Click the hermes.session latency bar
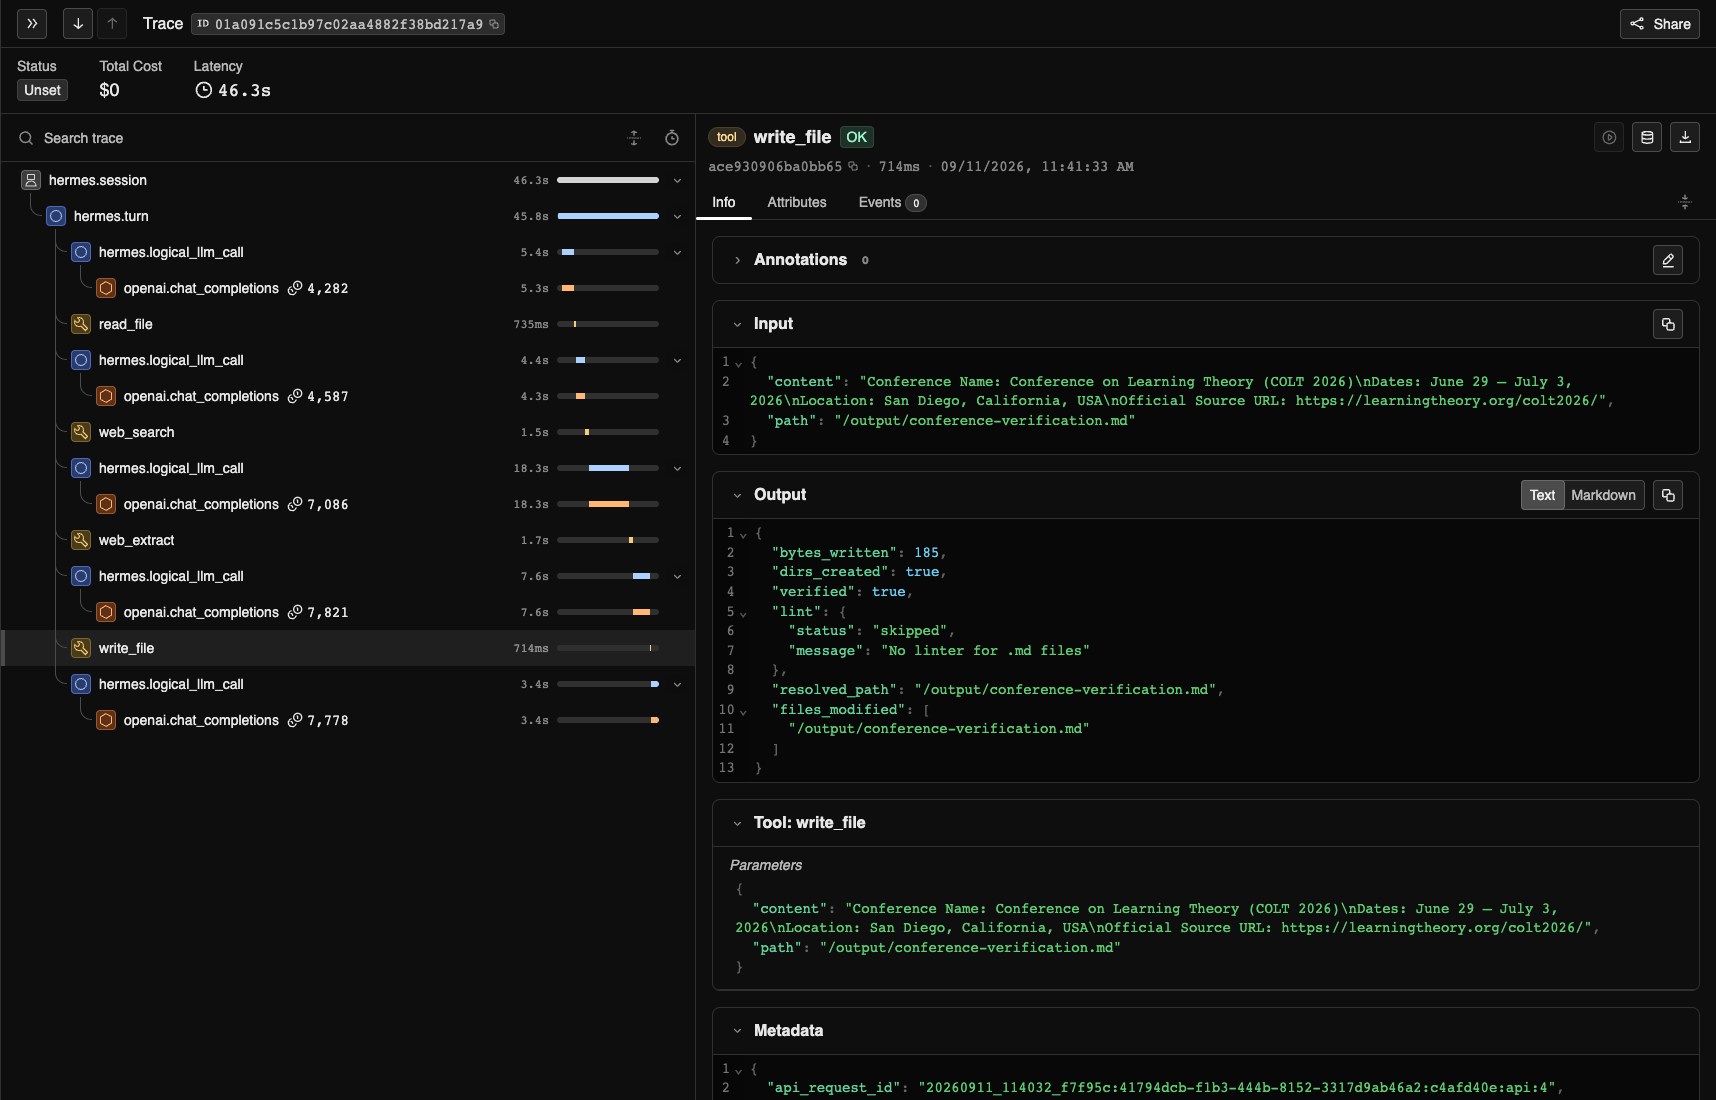 tap(608, 180)
